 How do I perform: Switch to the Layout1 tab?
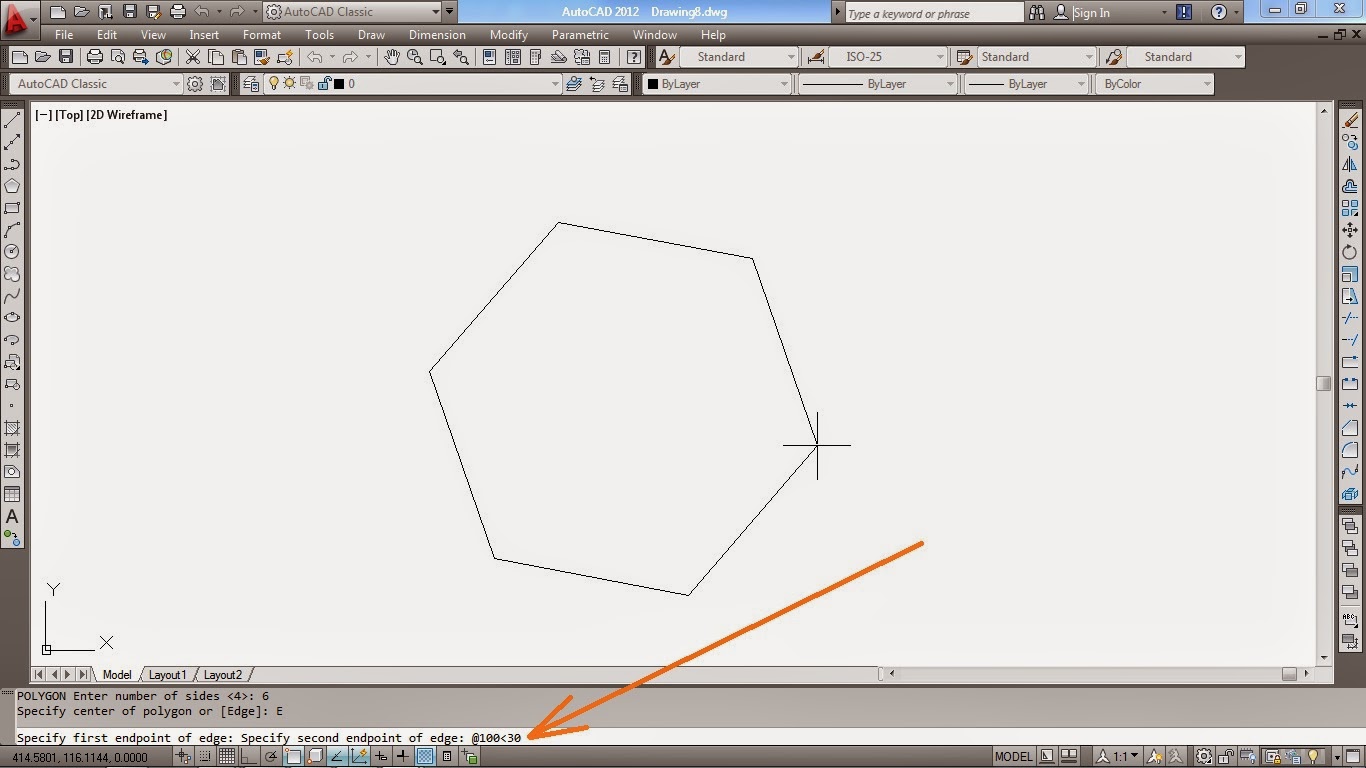(x=167, y=675)
